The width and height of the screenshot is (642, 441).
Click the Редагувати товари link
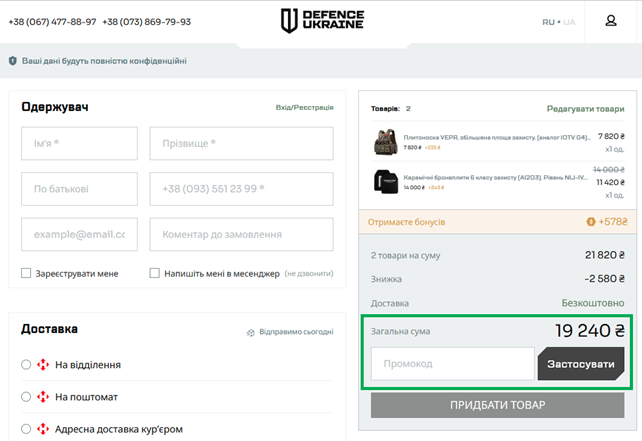(x=585, y=108)
